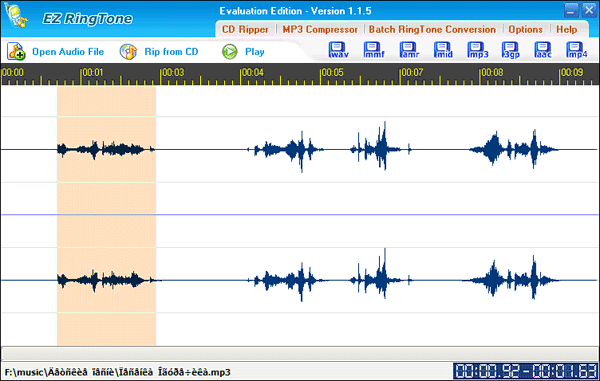Click the Rip from CD label
600x381 pixels.
[x=171, y=52]
